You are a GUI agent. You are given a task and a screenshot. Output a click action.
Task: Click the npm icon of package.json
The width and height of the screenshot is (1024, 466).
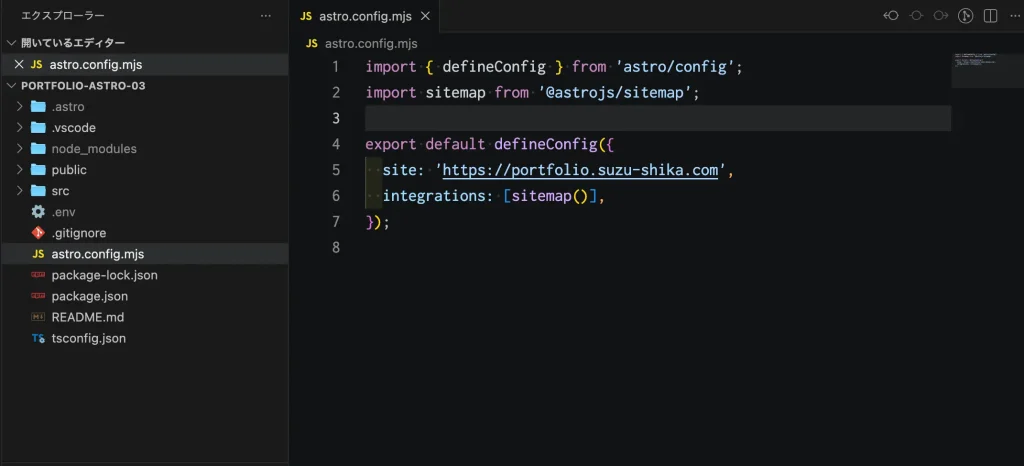pos(38,296)
